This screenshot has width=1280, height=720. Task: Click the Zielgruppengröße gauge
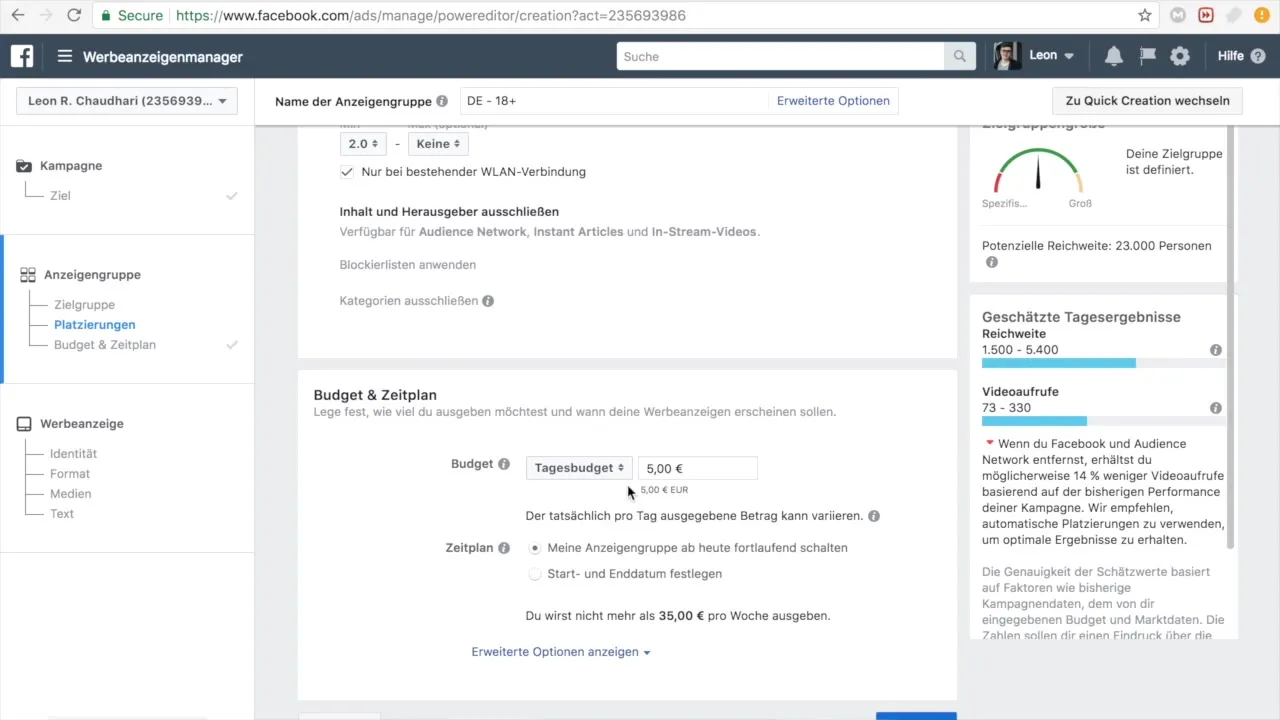click(1038, 170)
